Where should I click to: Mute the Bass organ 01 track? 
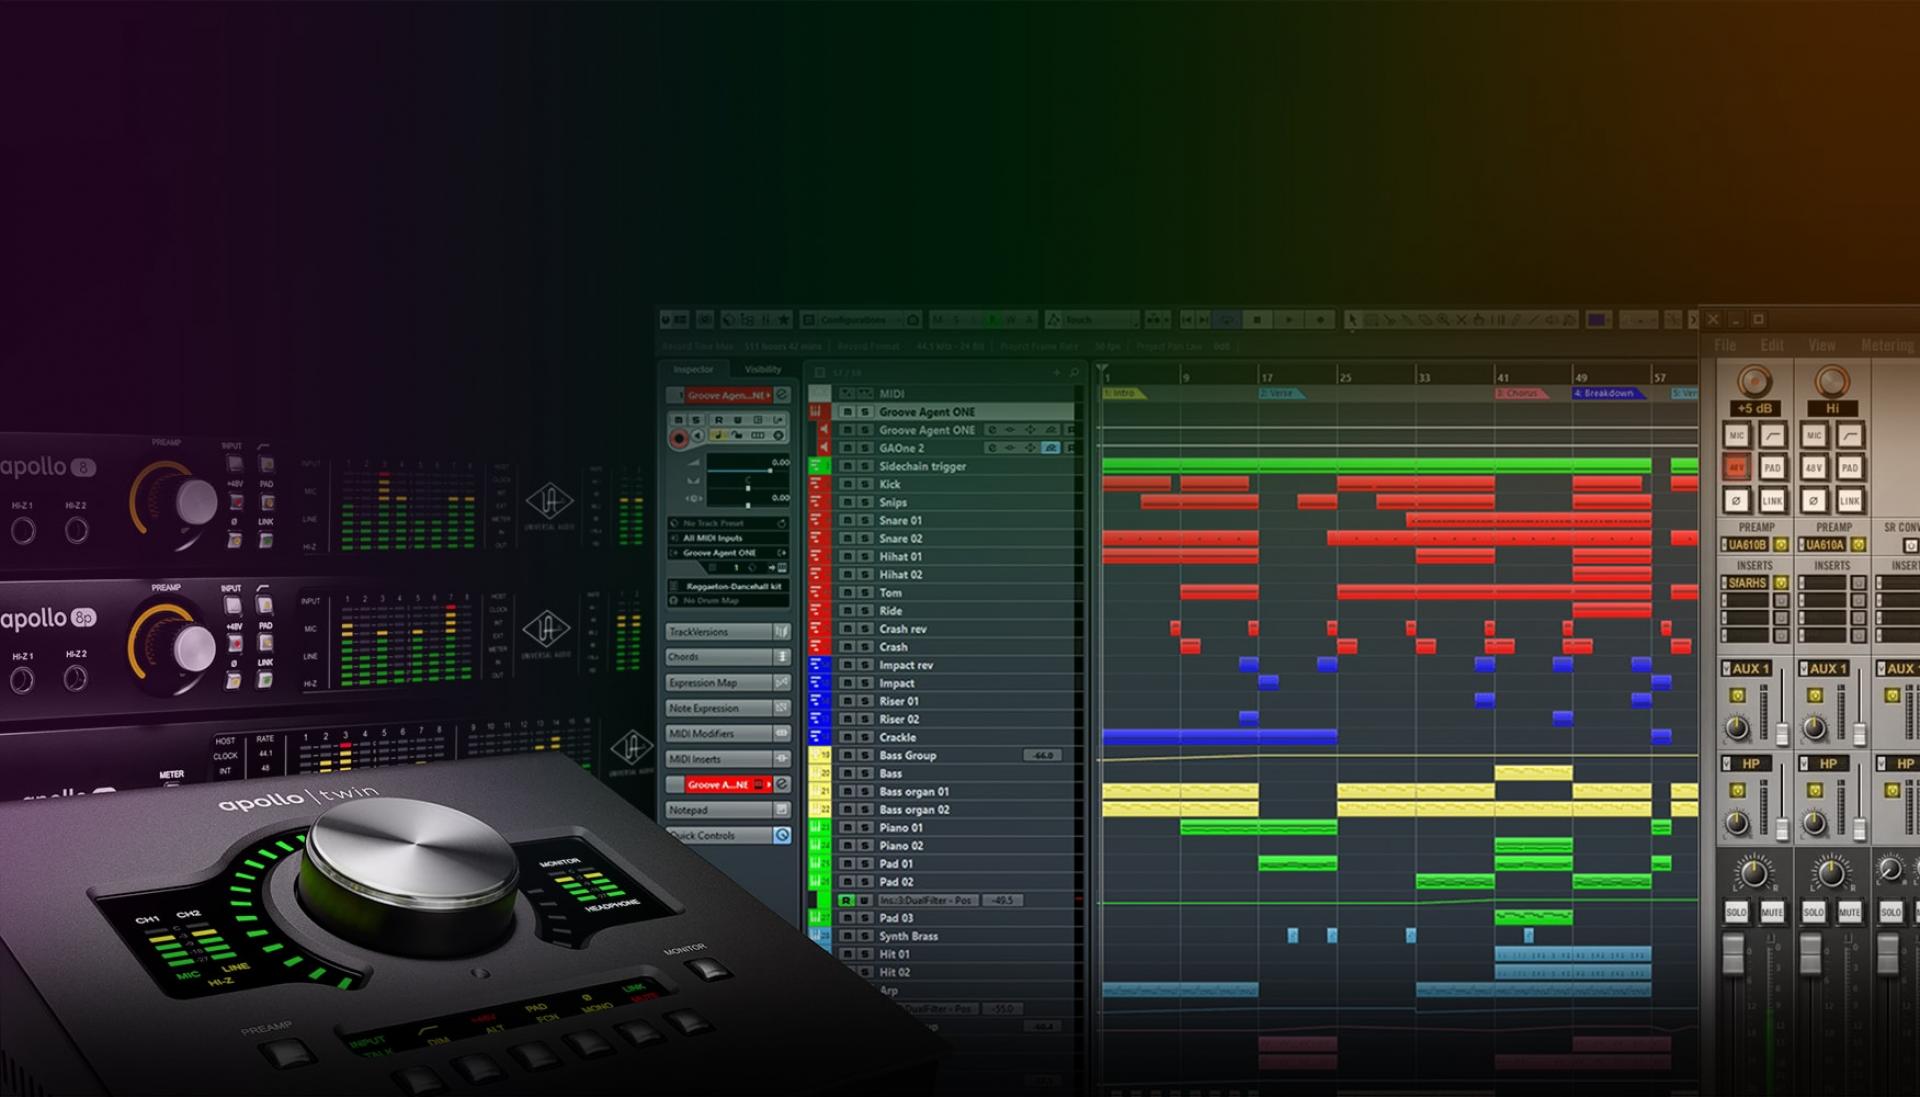point(847,792)
